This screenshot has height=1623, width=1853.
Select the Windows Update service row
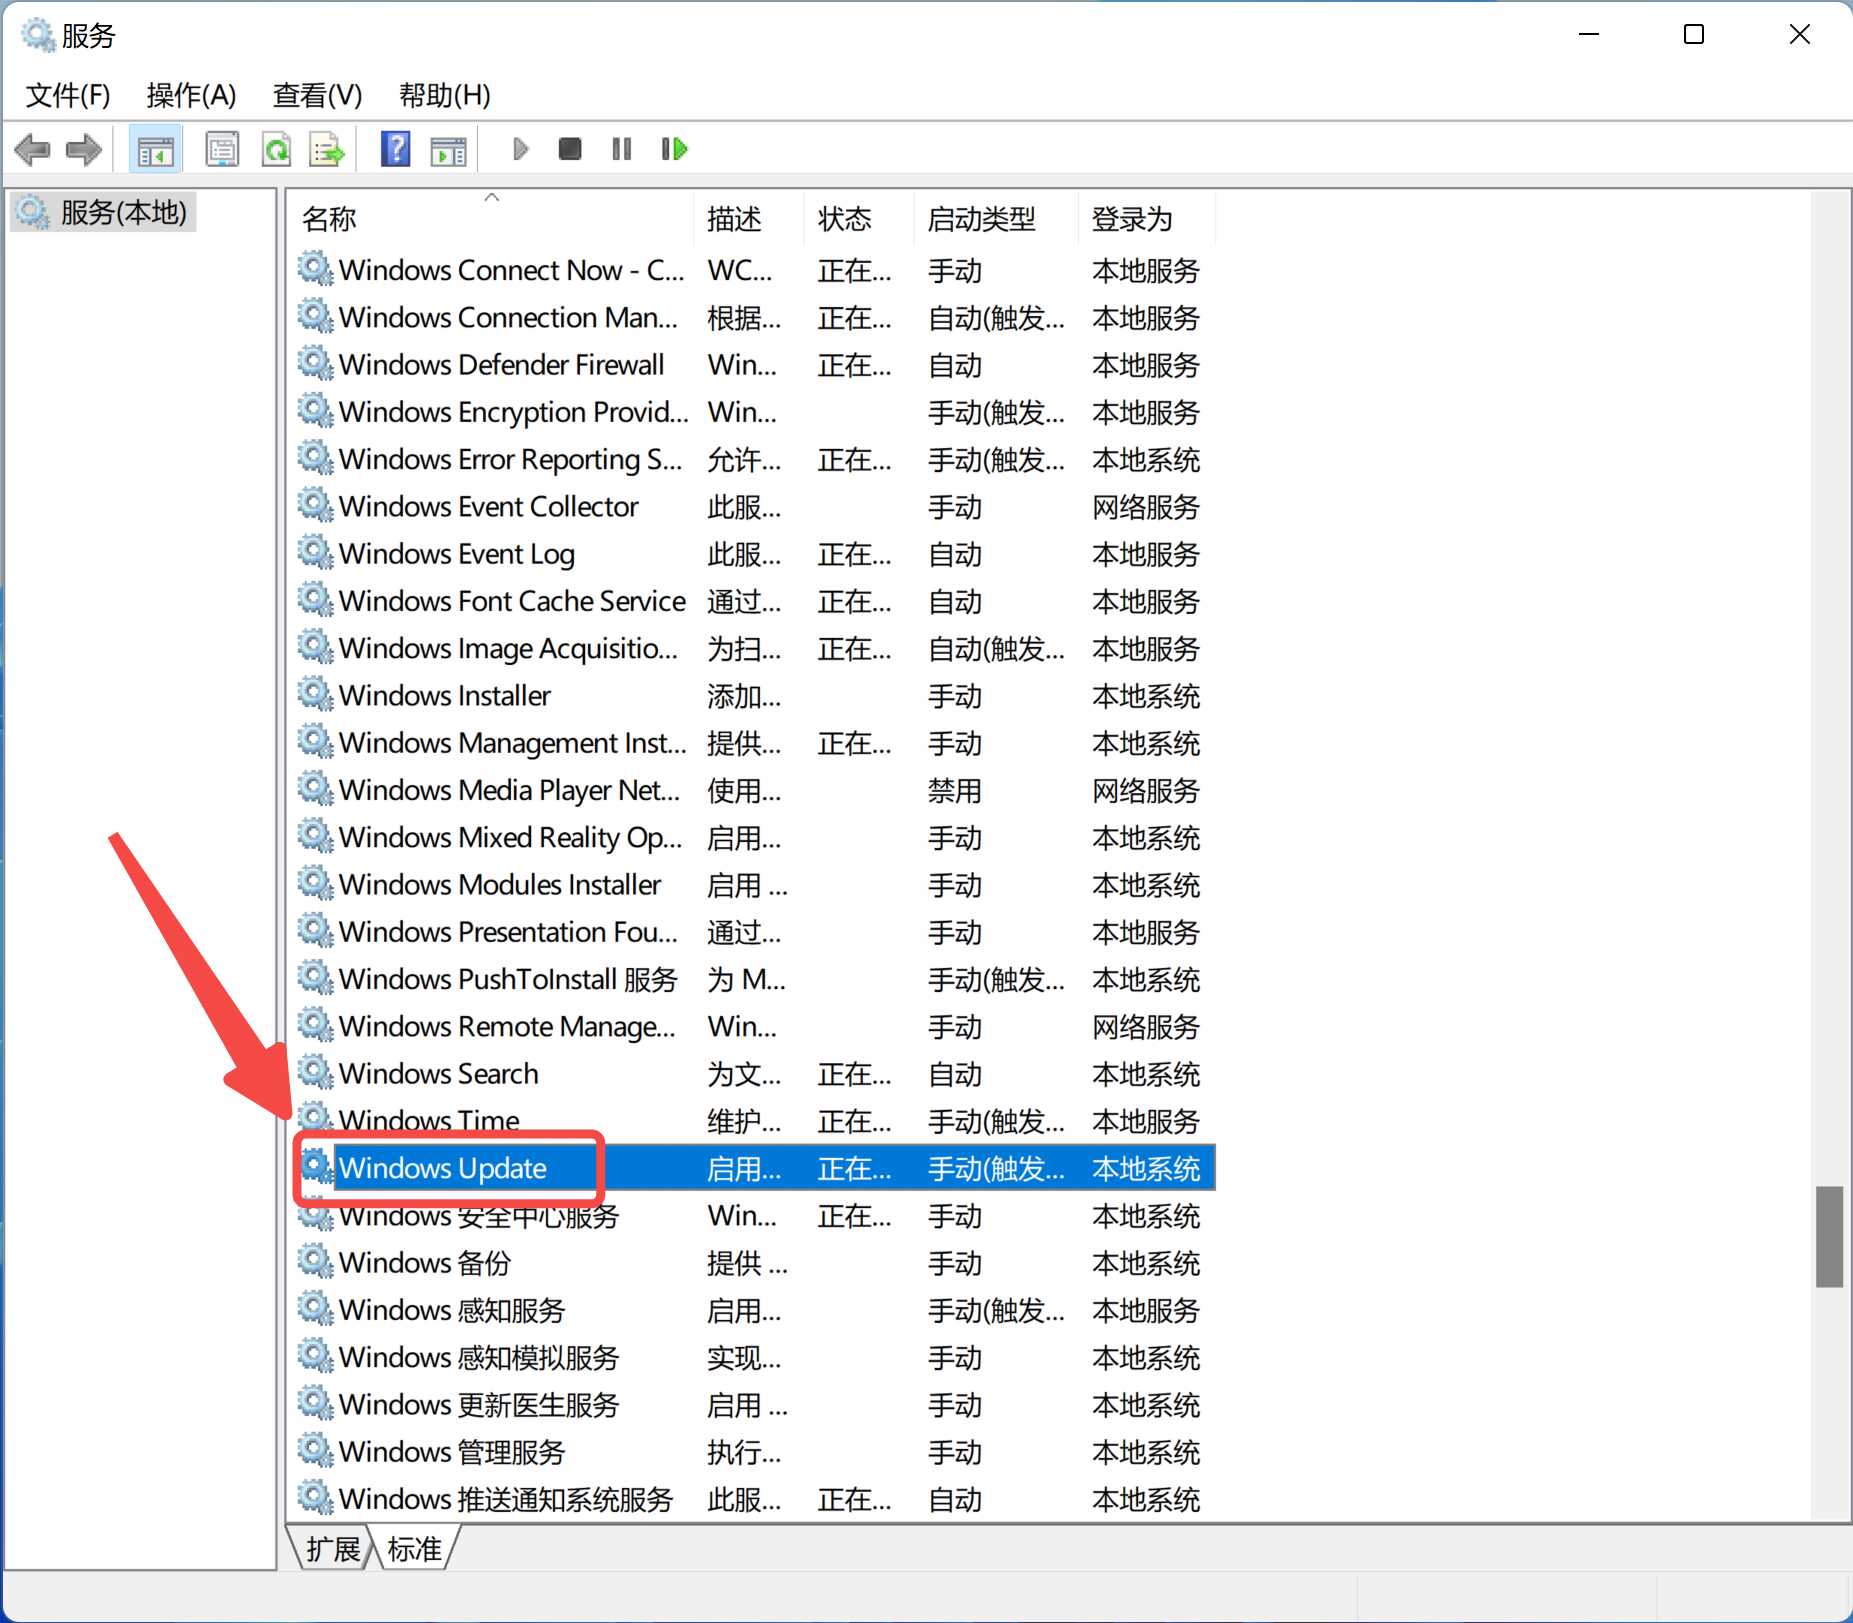pos(756,1168)
